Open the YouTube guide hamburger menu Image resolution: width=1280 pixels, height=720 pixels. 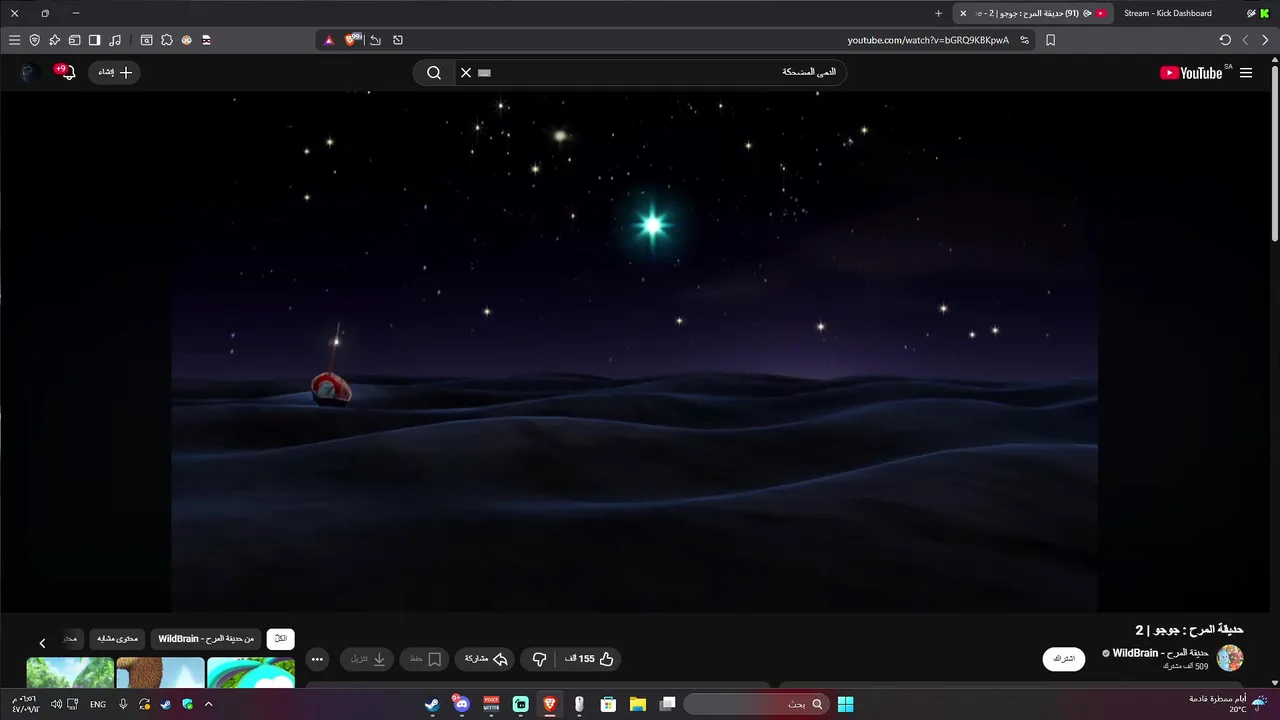(1246, 72)
